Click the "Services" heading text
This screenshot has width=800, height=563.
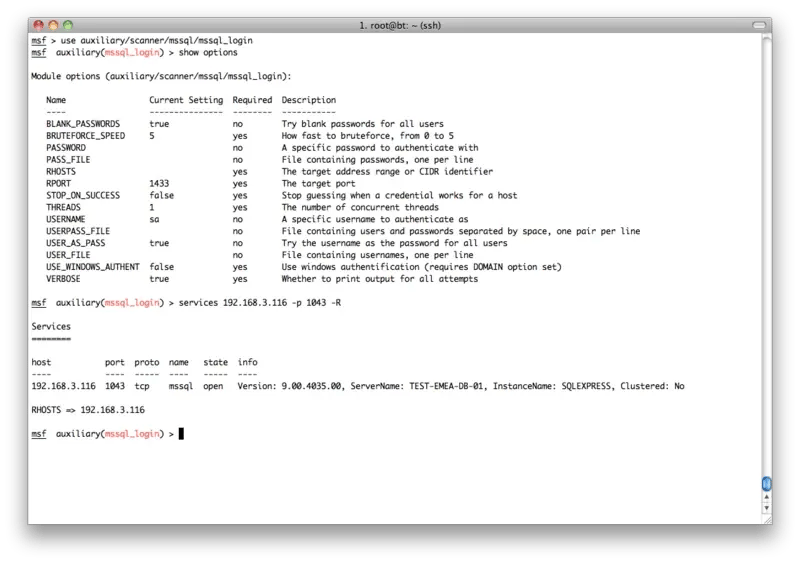51,326
